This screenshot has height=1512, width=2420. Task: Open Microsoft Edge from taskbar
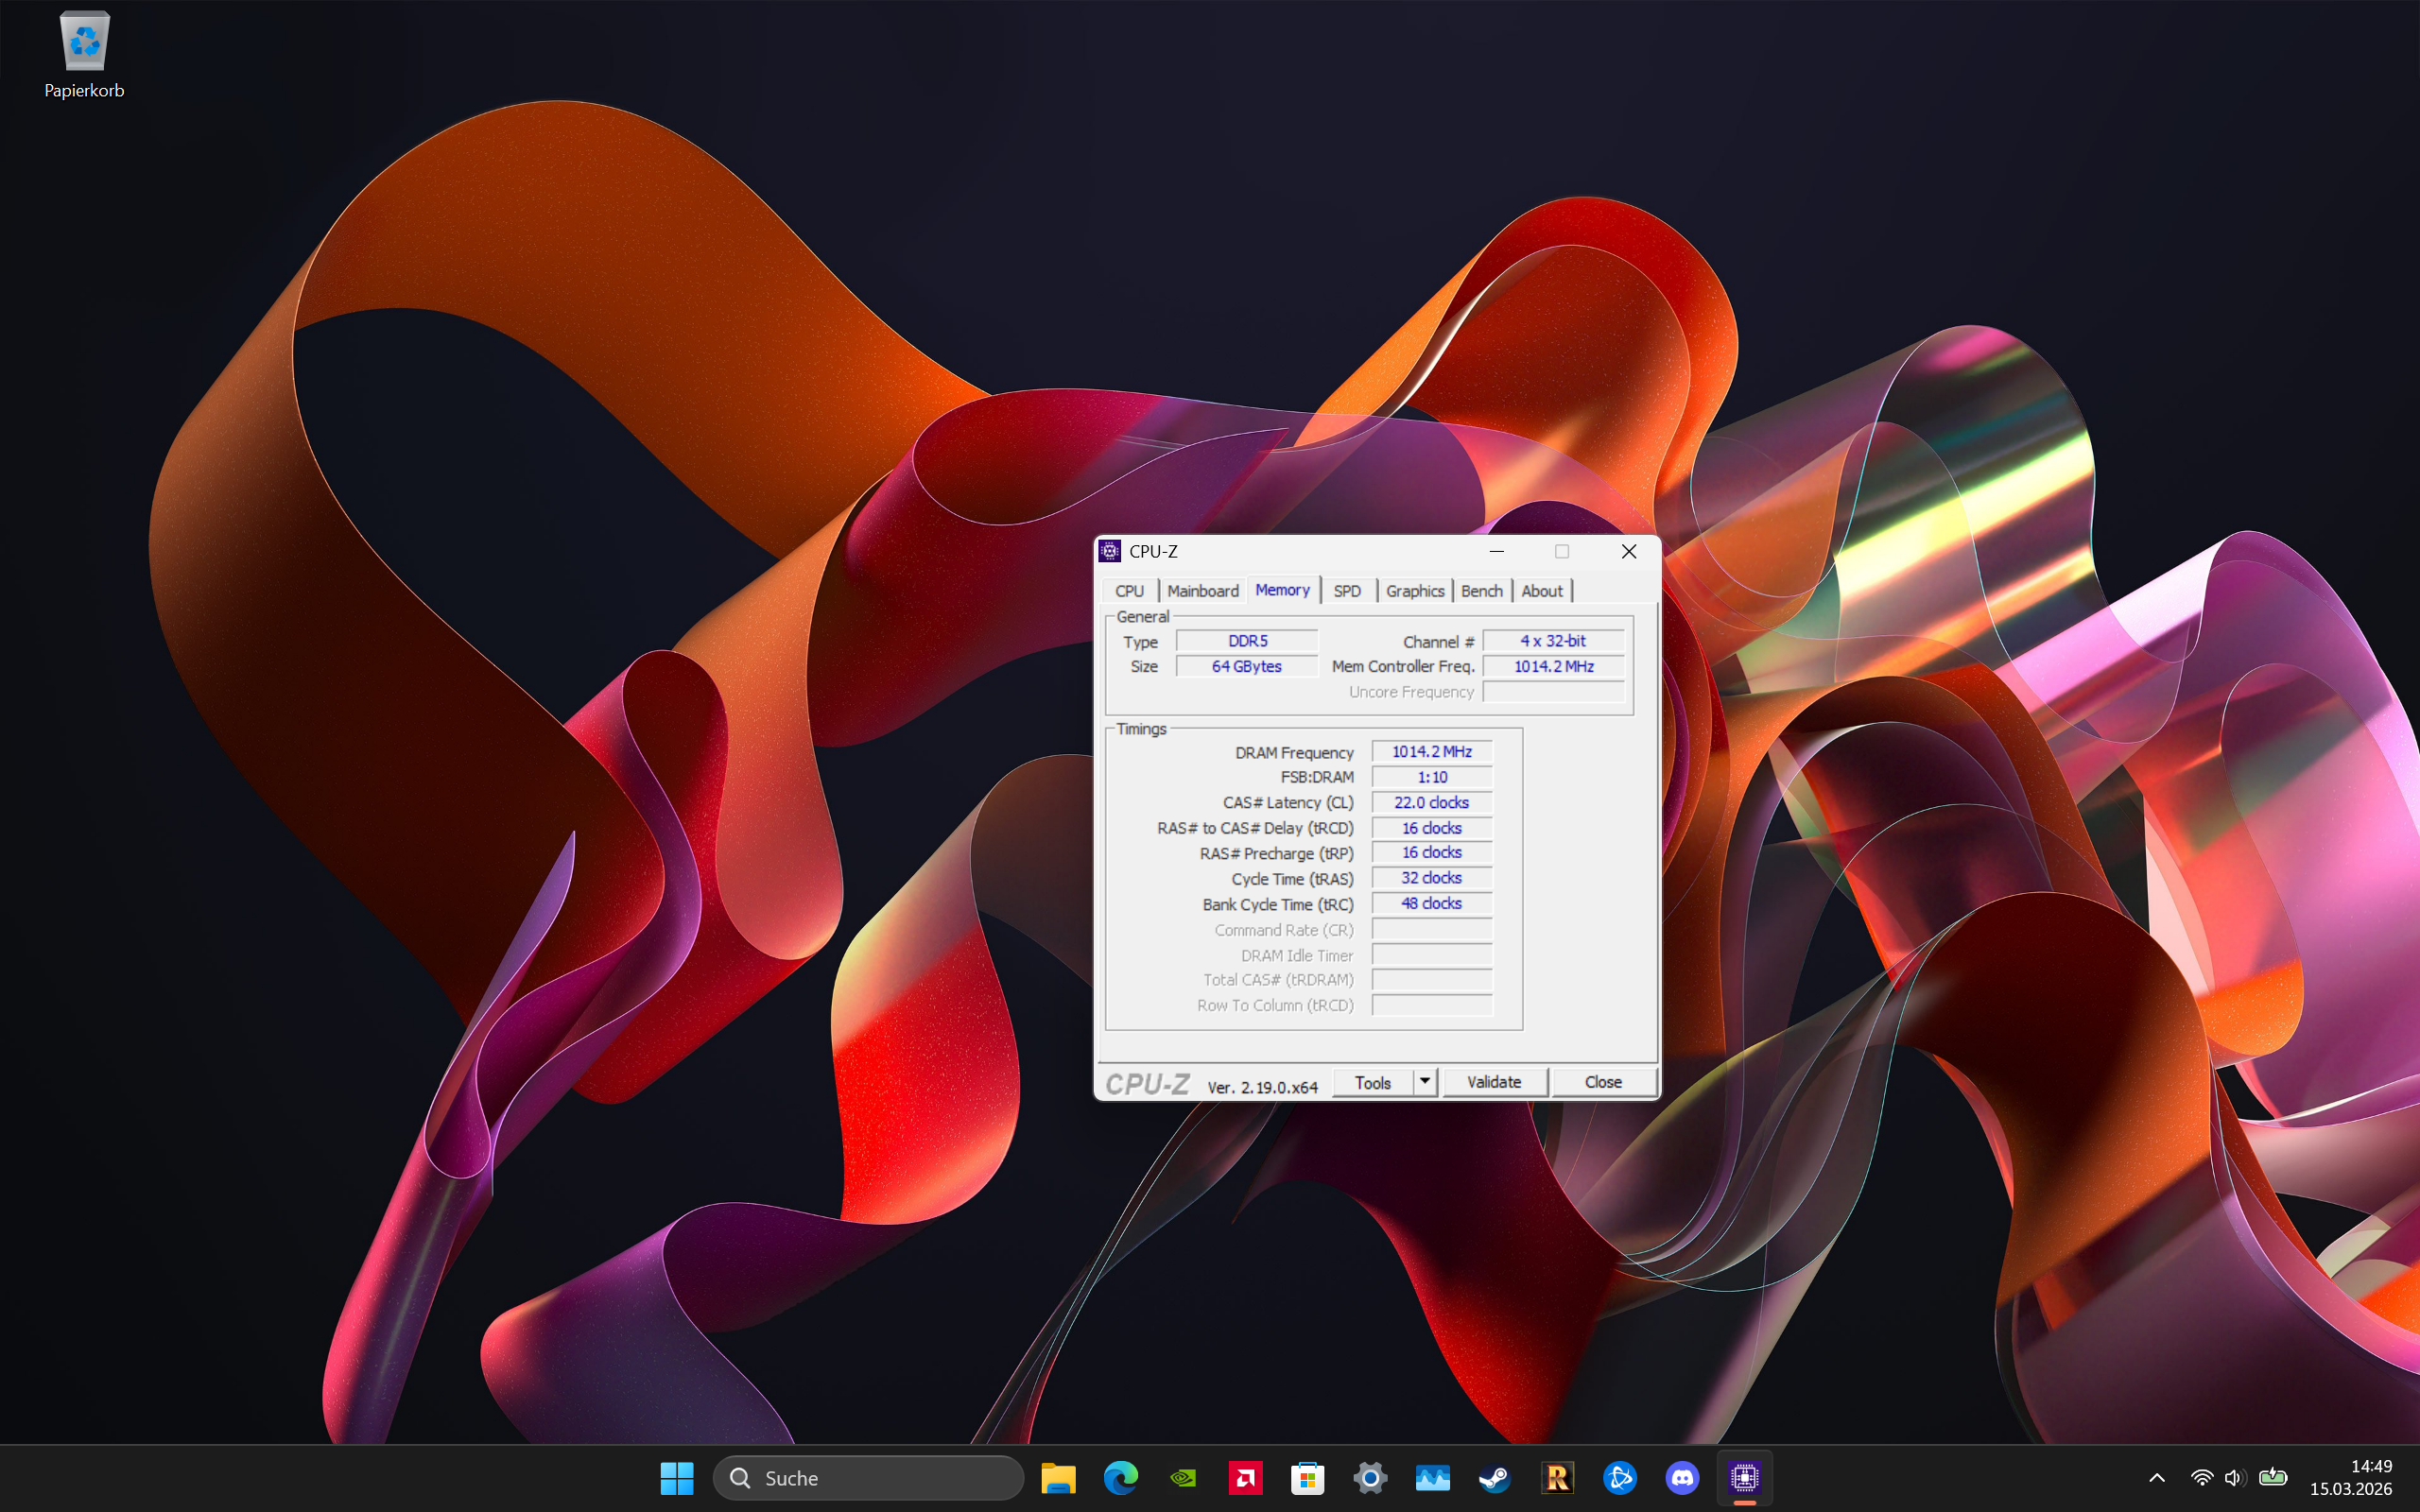pos(1120,1478)
